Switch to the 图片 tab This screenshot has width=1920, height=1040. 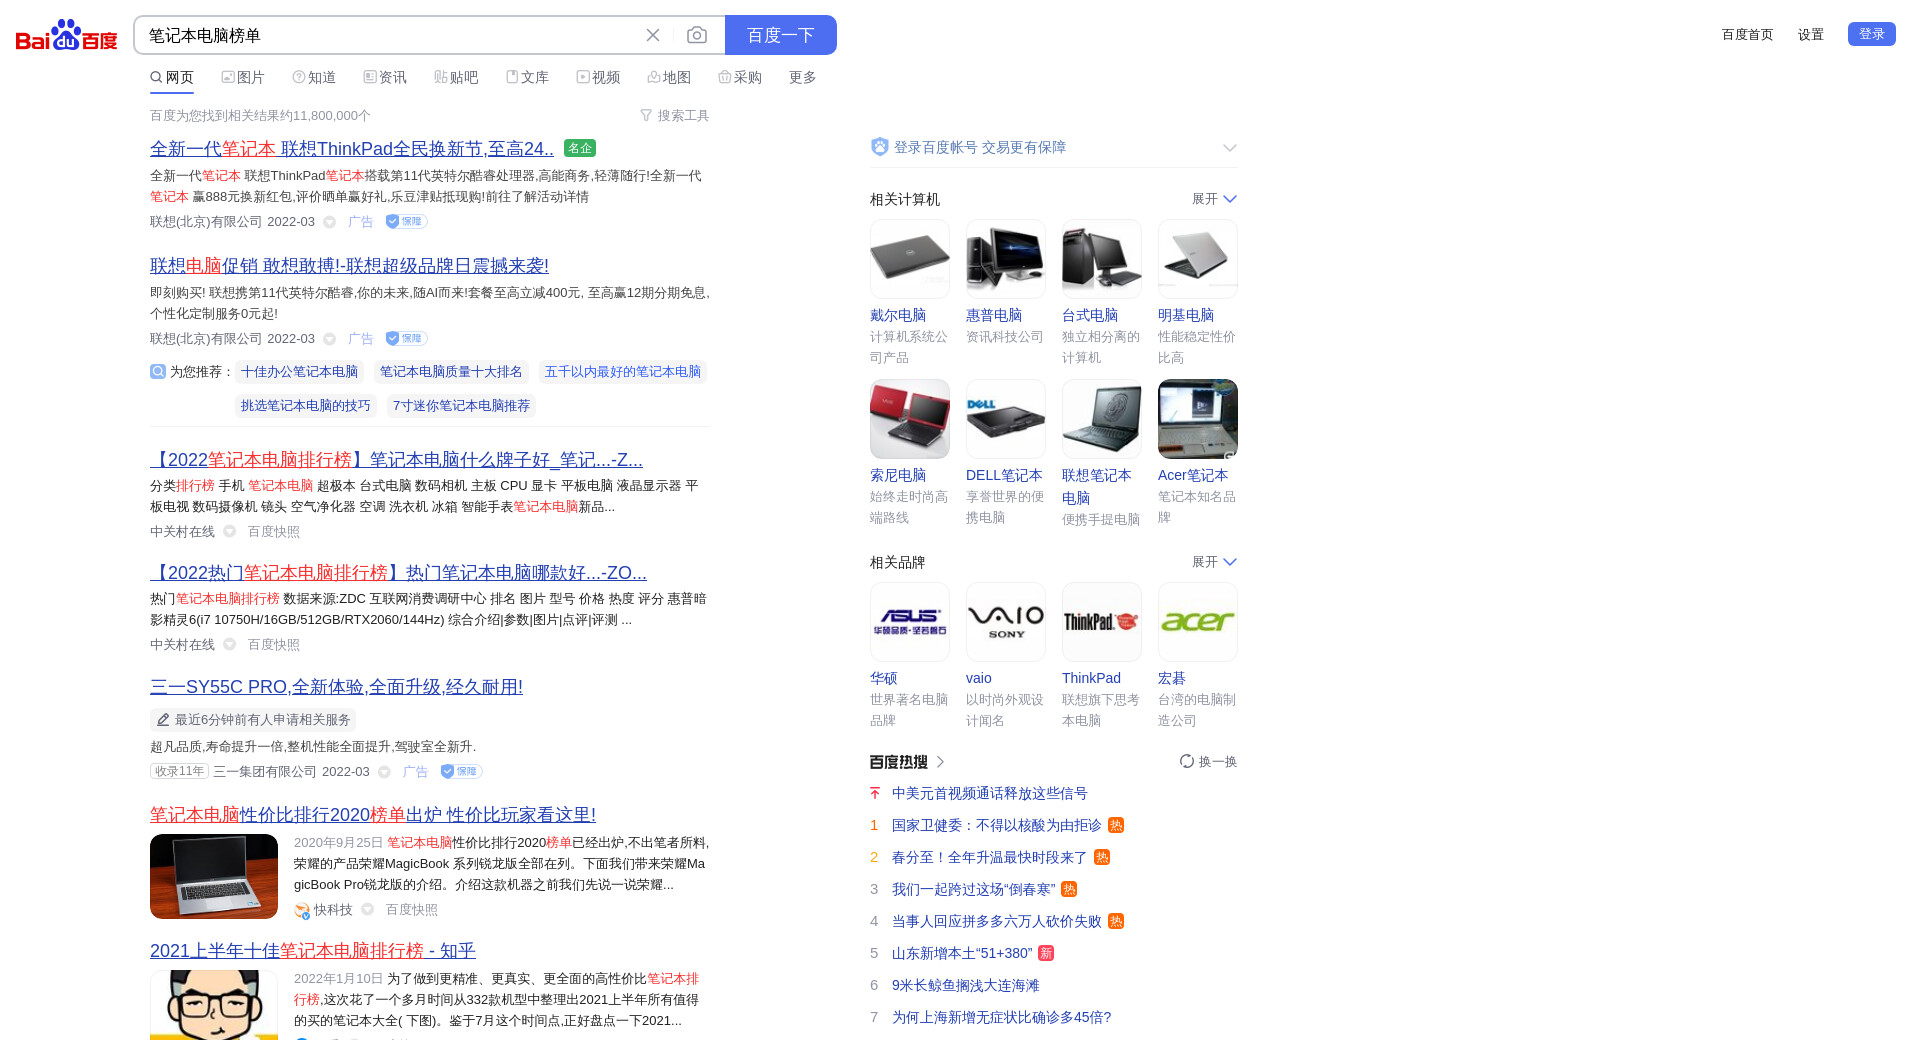pyautogui.click(x=243, y=77)
